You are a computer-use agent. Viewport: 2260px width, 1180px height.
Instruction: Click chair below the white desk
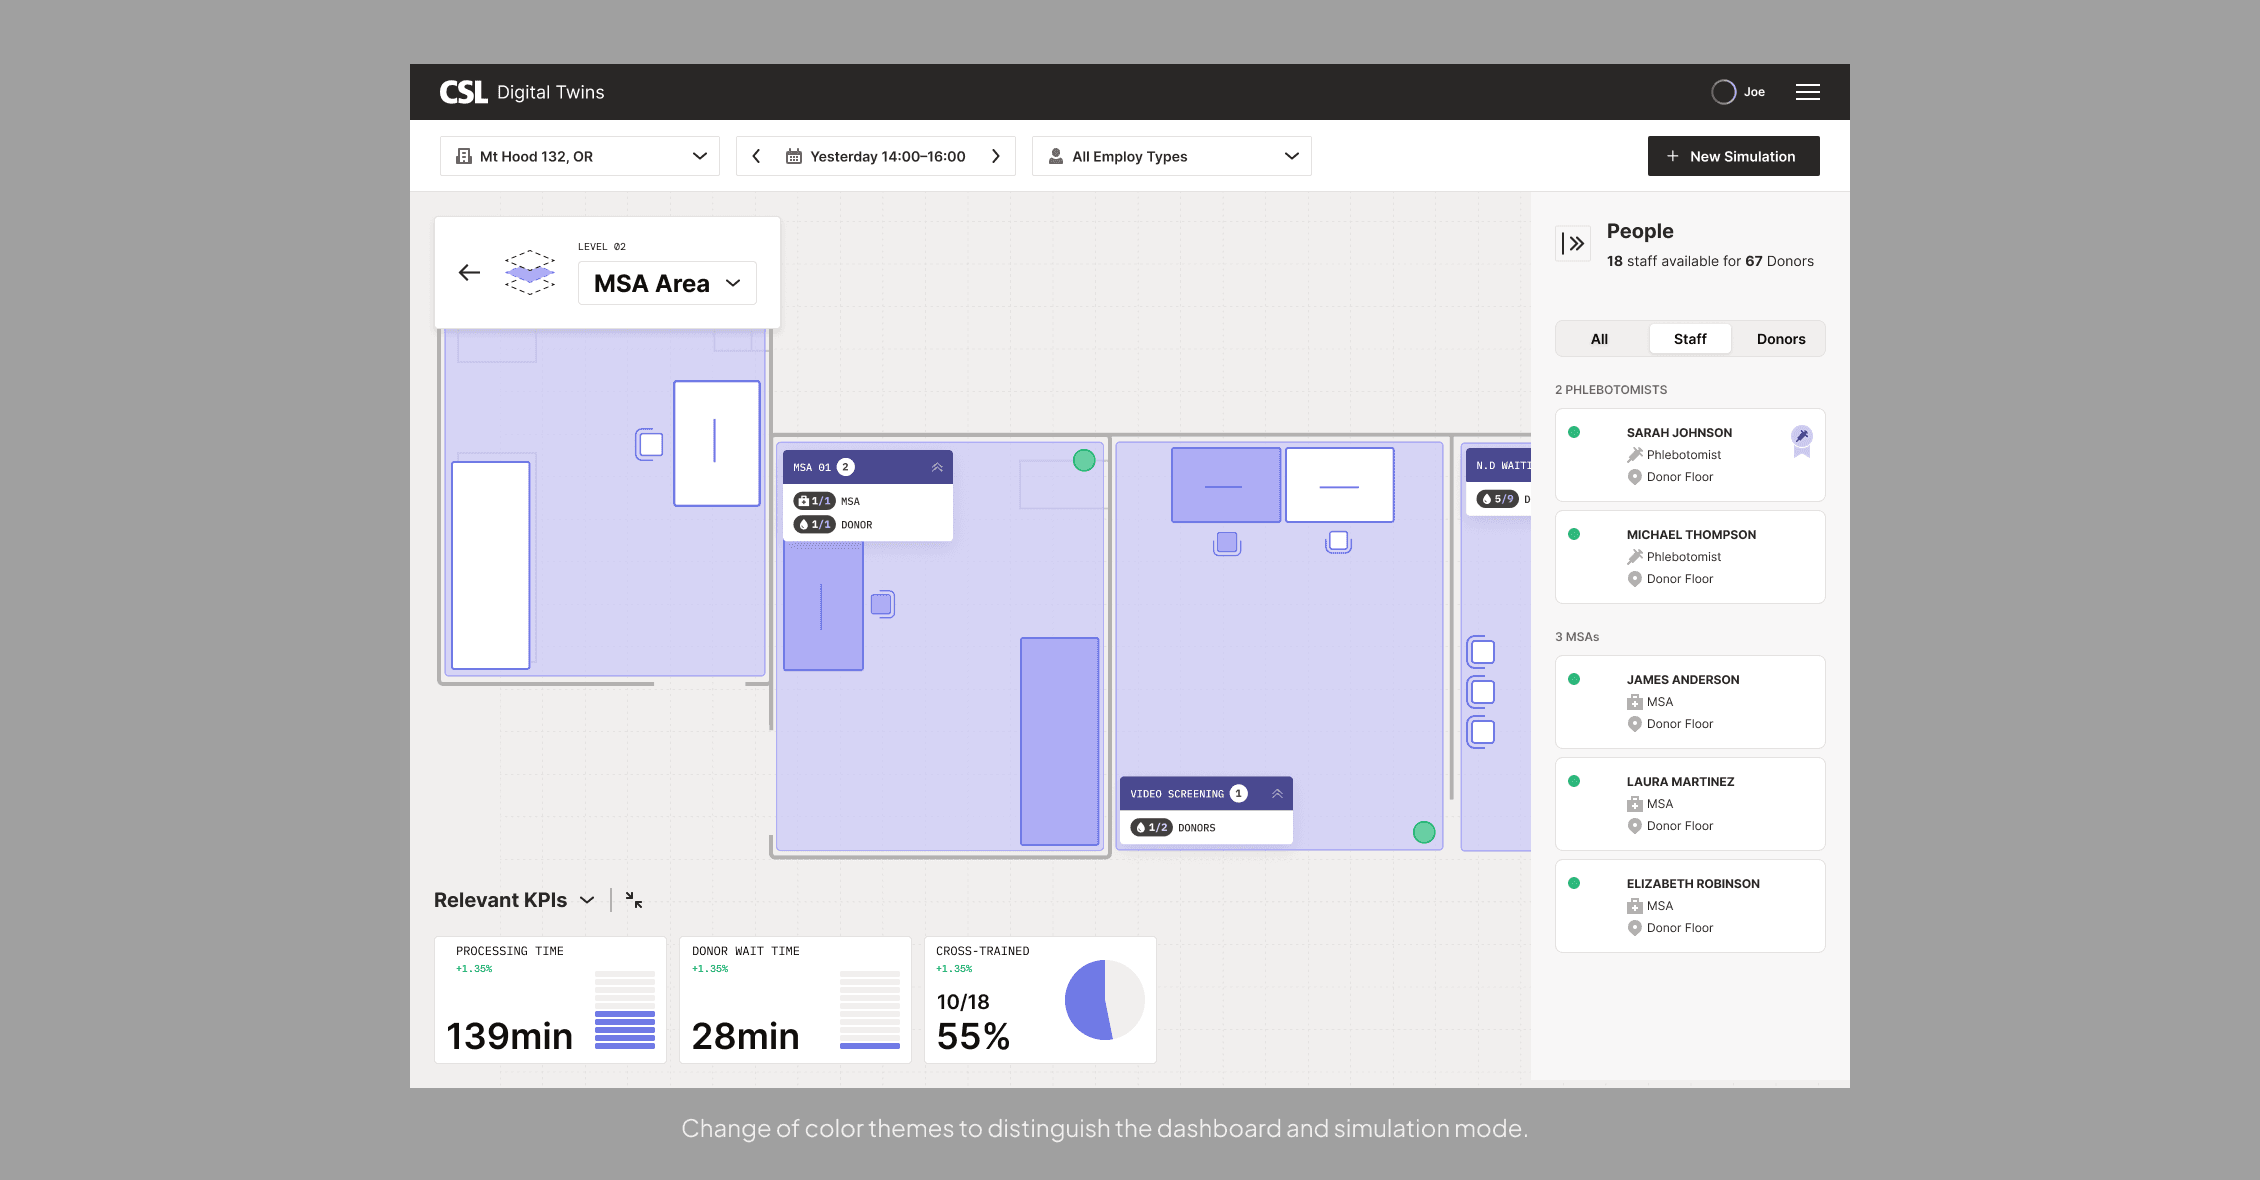(x=1338, y=542)
